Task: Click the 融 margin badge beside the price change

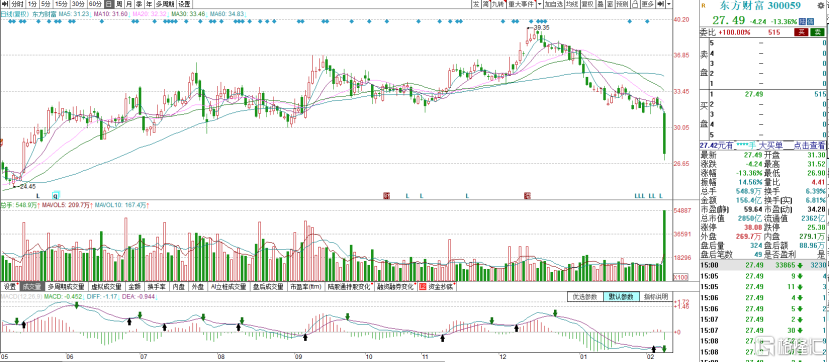Action: 802,22
